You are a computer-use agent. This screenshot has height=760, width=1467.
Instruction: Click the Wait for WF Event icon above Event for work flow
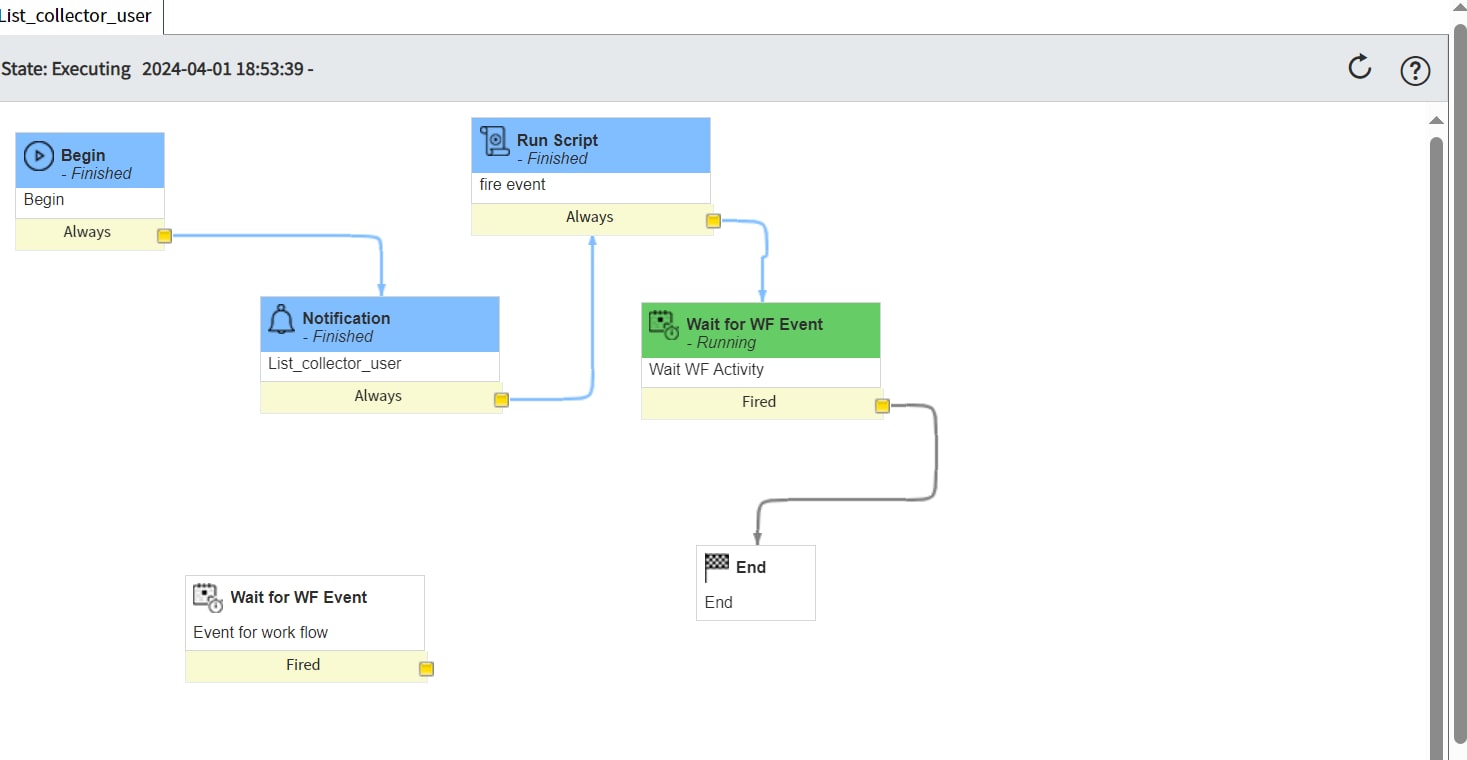tap(206, 597)
